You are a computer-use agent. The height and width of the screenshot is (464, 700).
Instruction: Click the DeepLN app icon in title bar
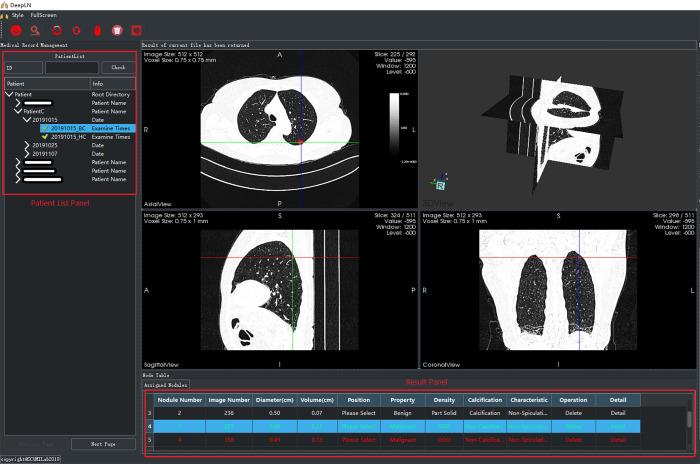coord(4,5)
